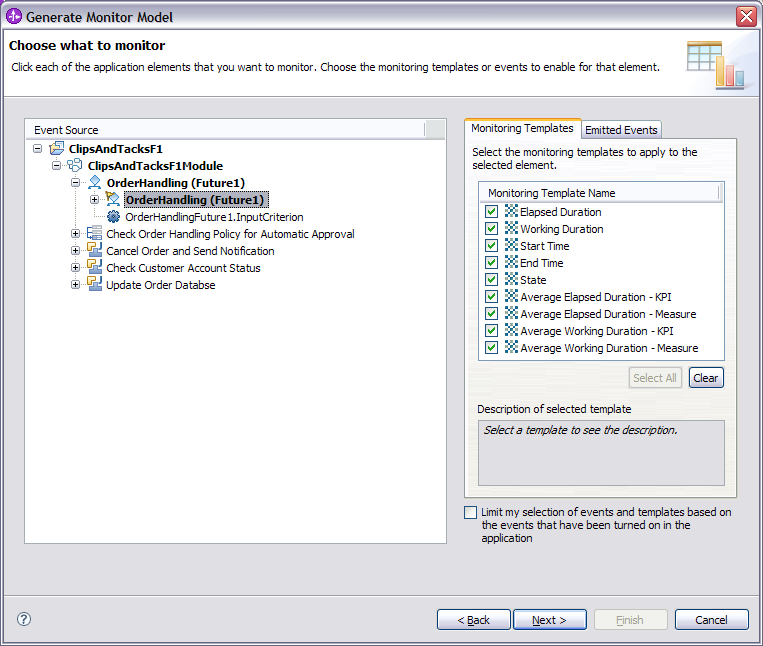Click the Average Working Duration - Measure icon
The width and height of the screenshot is (763, 646).
tap(511, 347)
